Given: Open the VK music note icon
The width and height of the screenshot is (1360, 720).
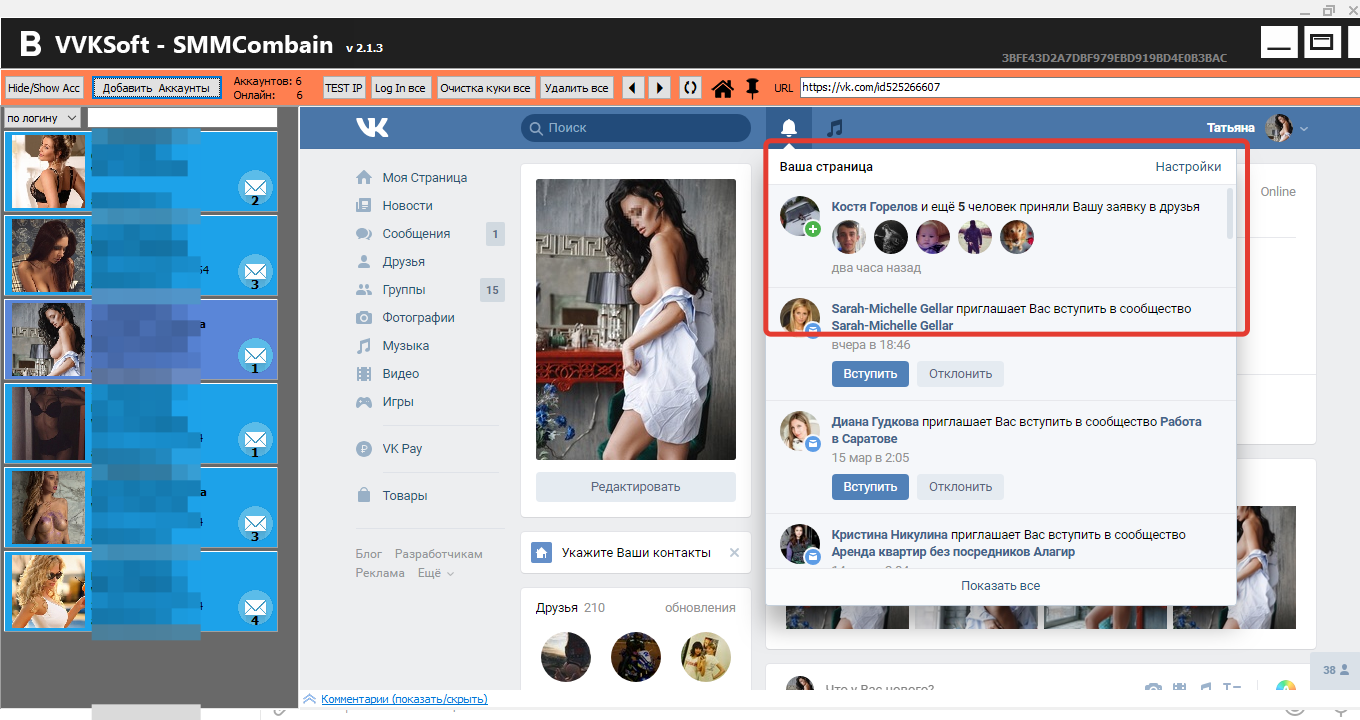Looking at the screenshot, I should click(x=835, y=128).
